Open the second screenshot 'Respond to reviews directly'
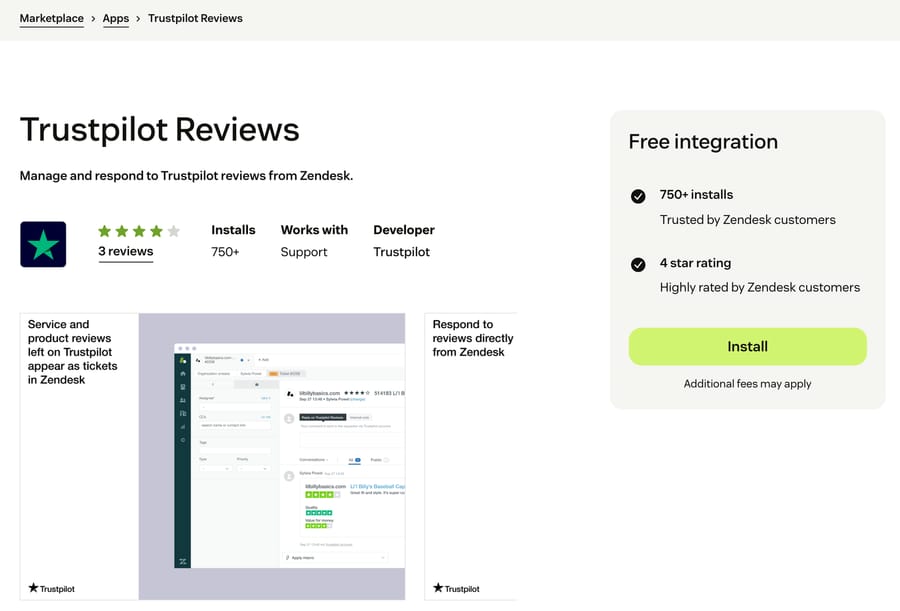 coord(471,457)
